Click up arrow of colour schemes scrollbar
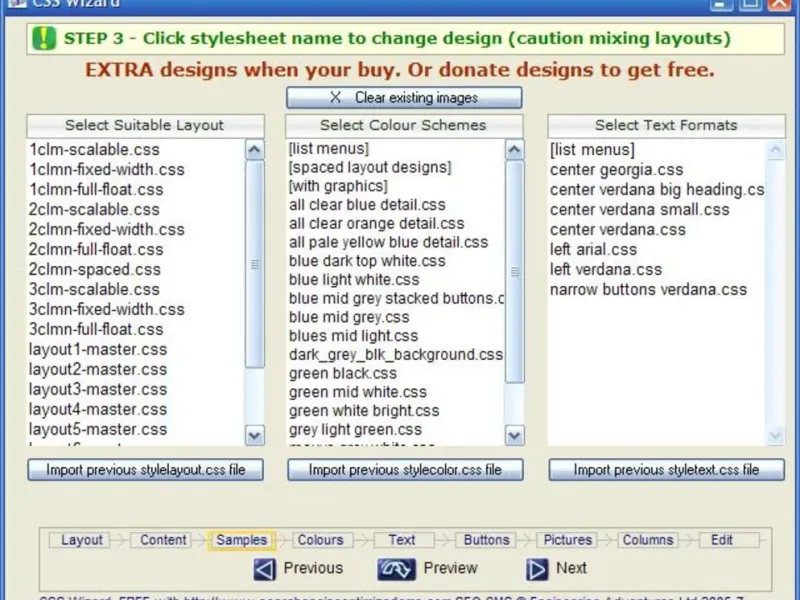 [x=514, y=149]
